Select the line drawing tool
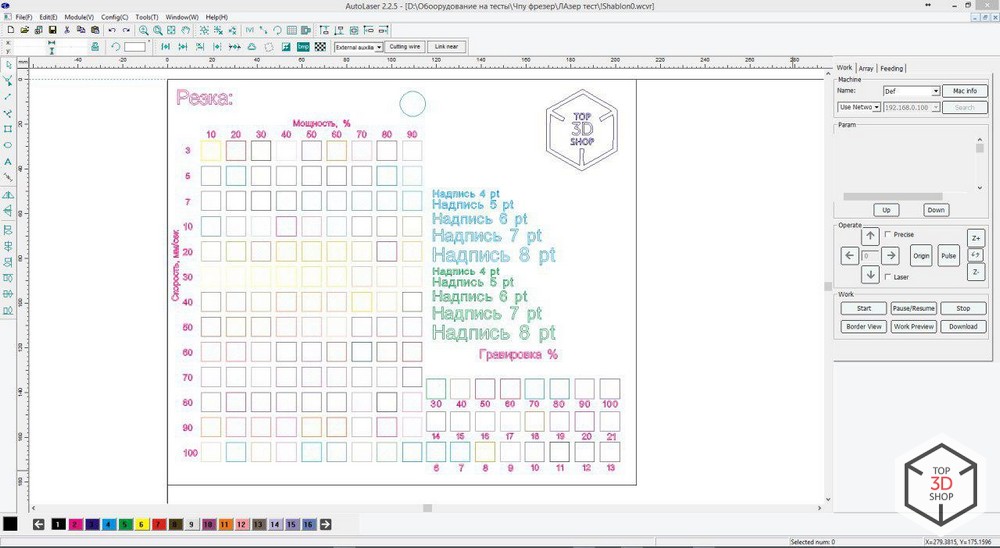Viewport: 1000px width, 548px height. click(x=8, y=97)
